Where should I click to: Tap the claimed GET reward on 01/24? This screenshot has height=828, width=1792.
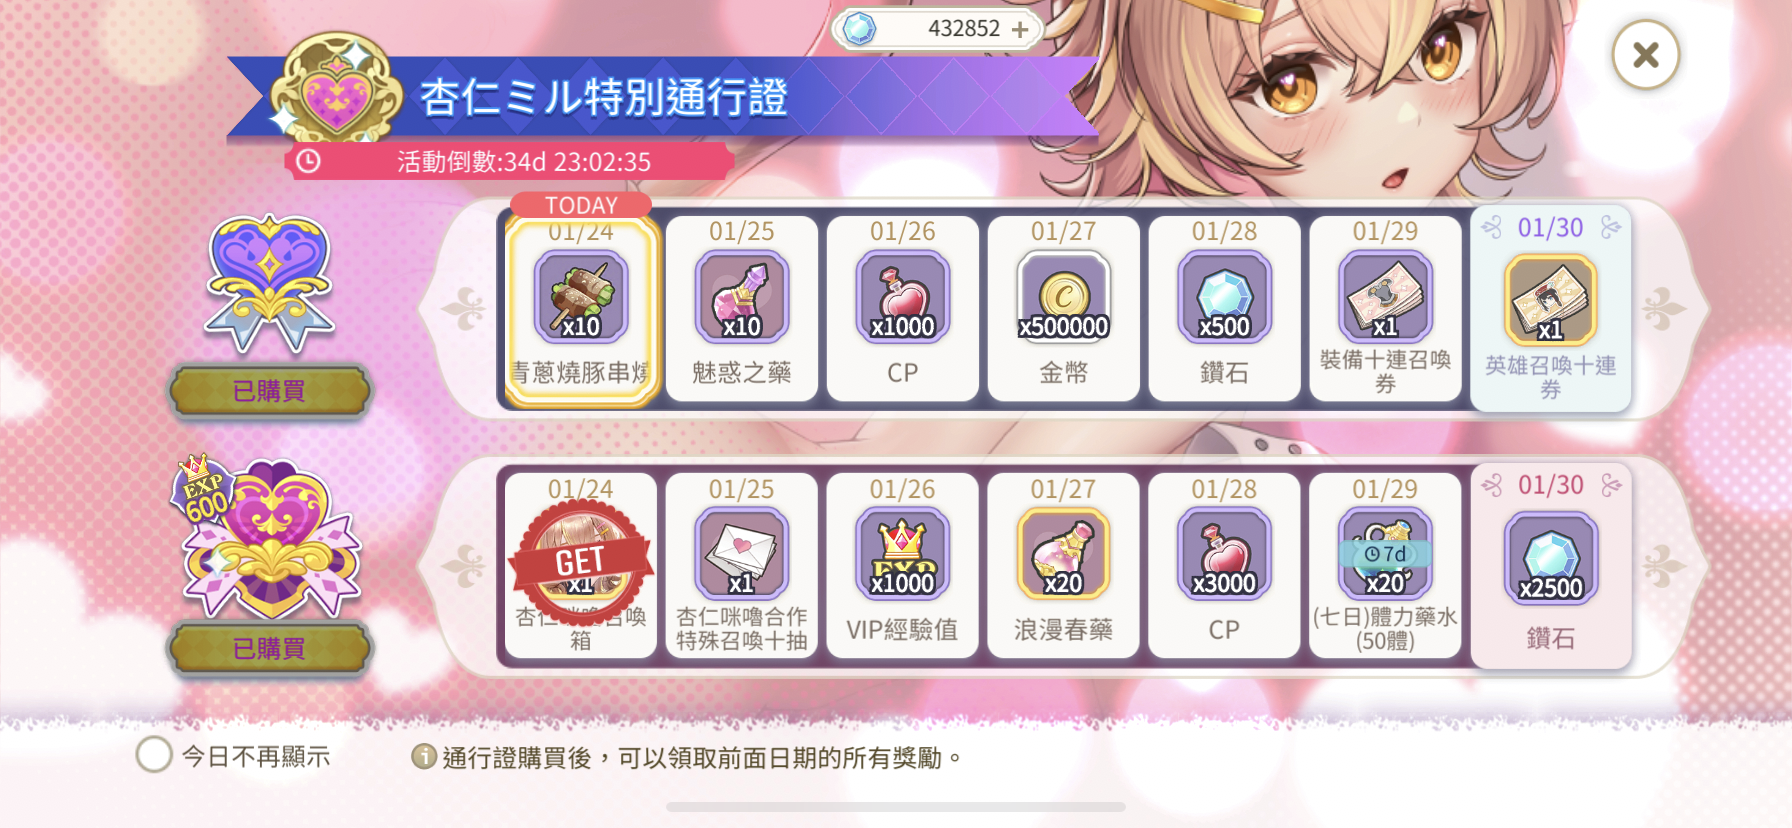(x=581, y=566)
